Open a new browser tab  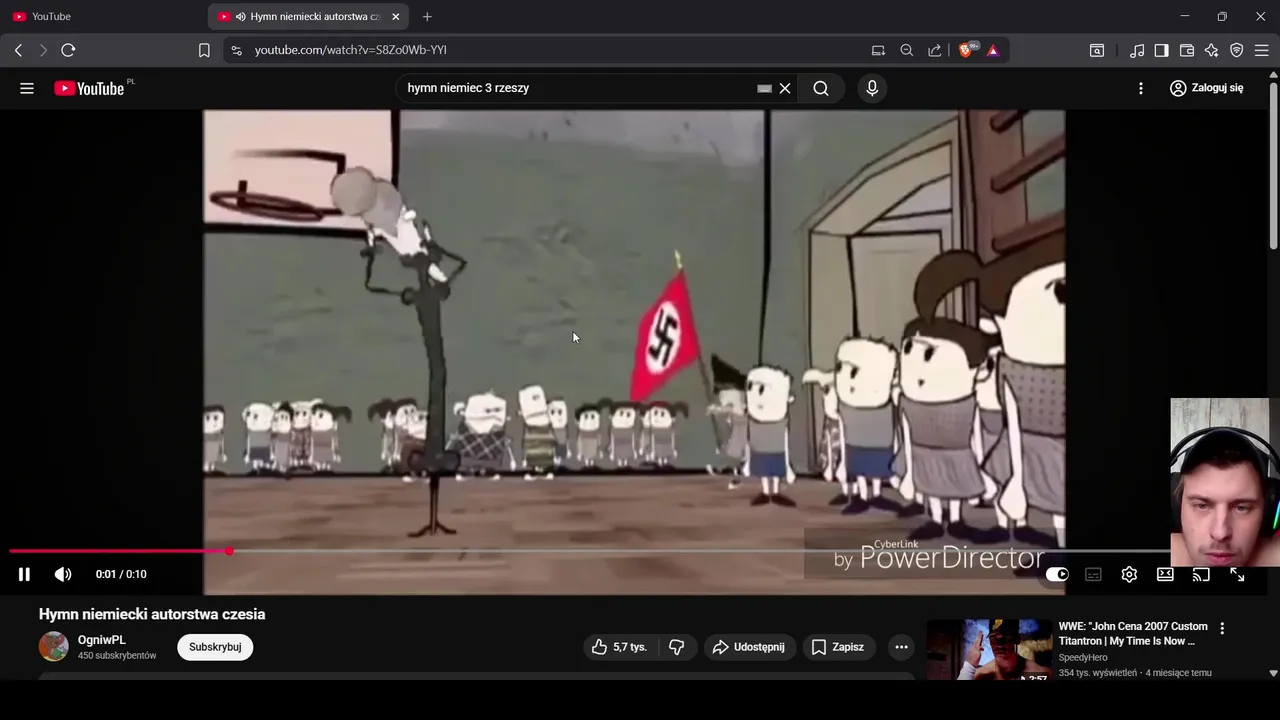pos(427,16)
